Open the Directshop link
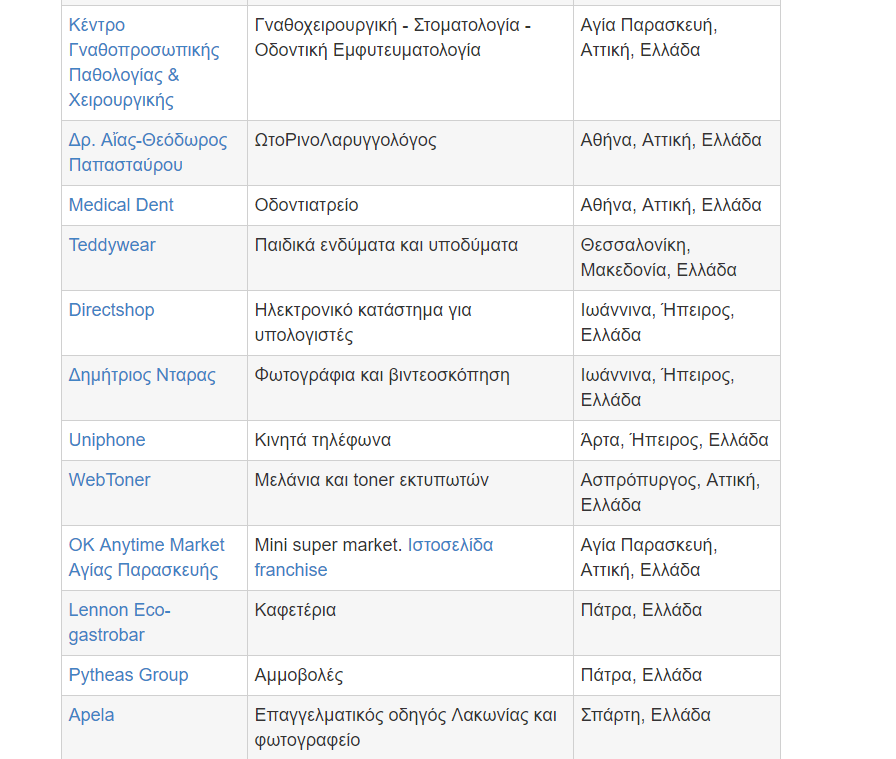Screen dimensions: 896x759 [111, 310]
